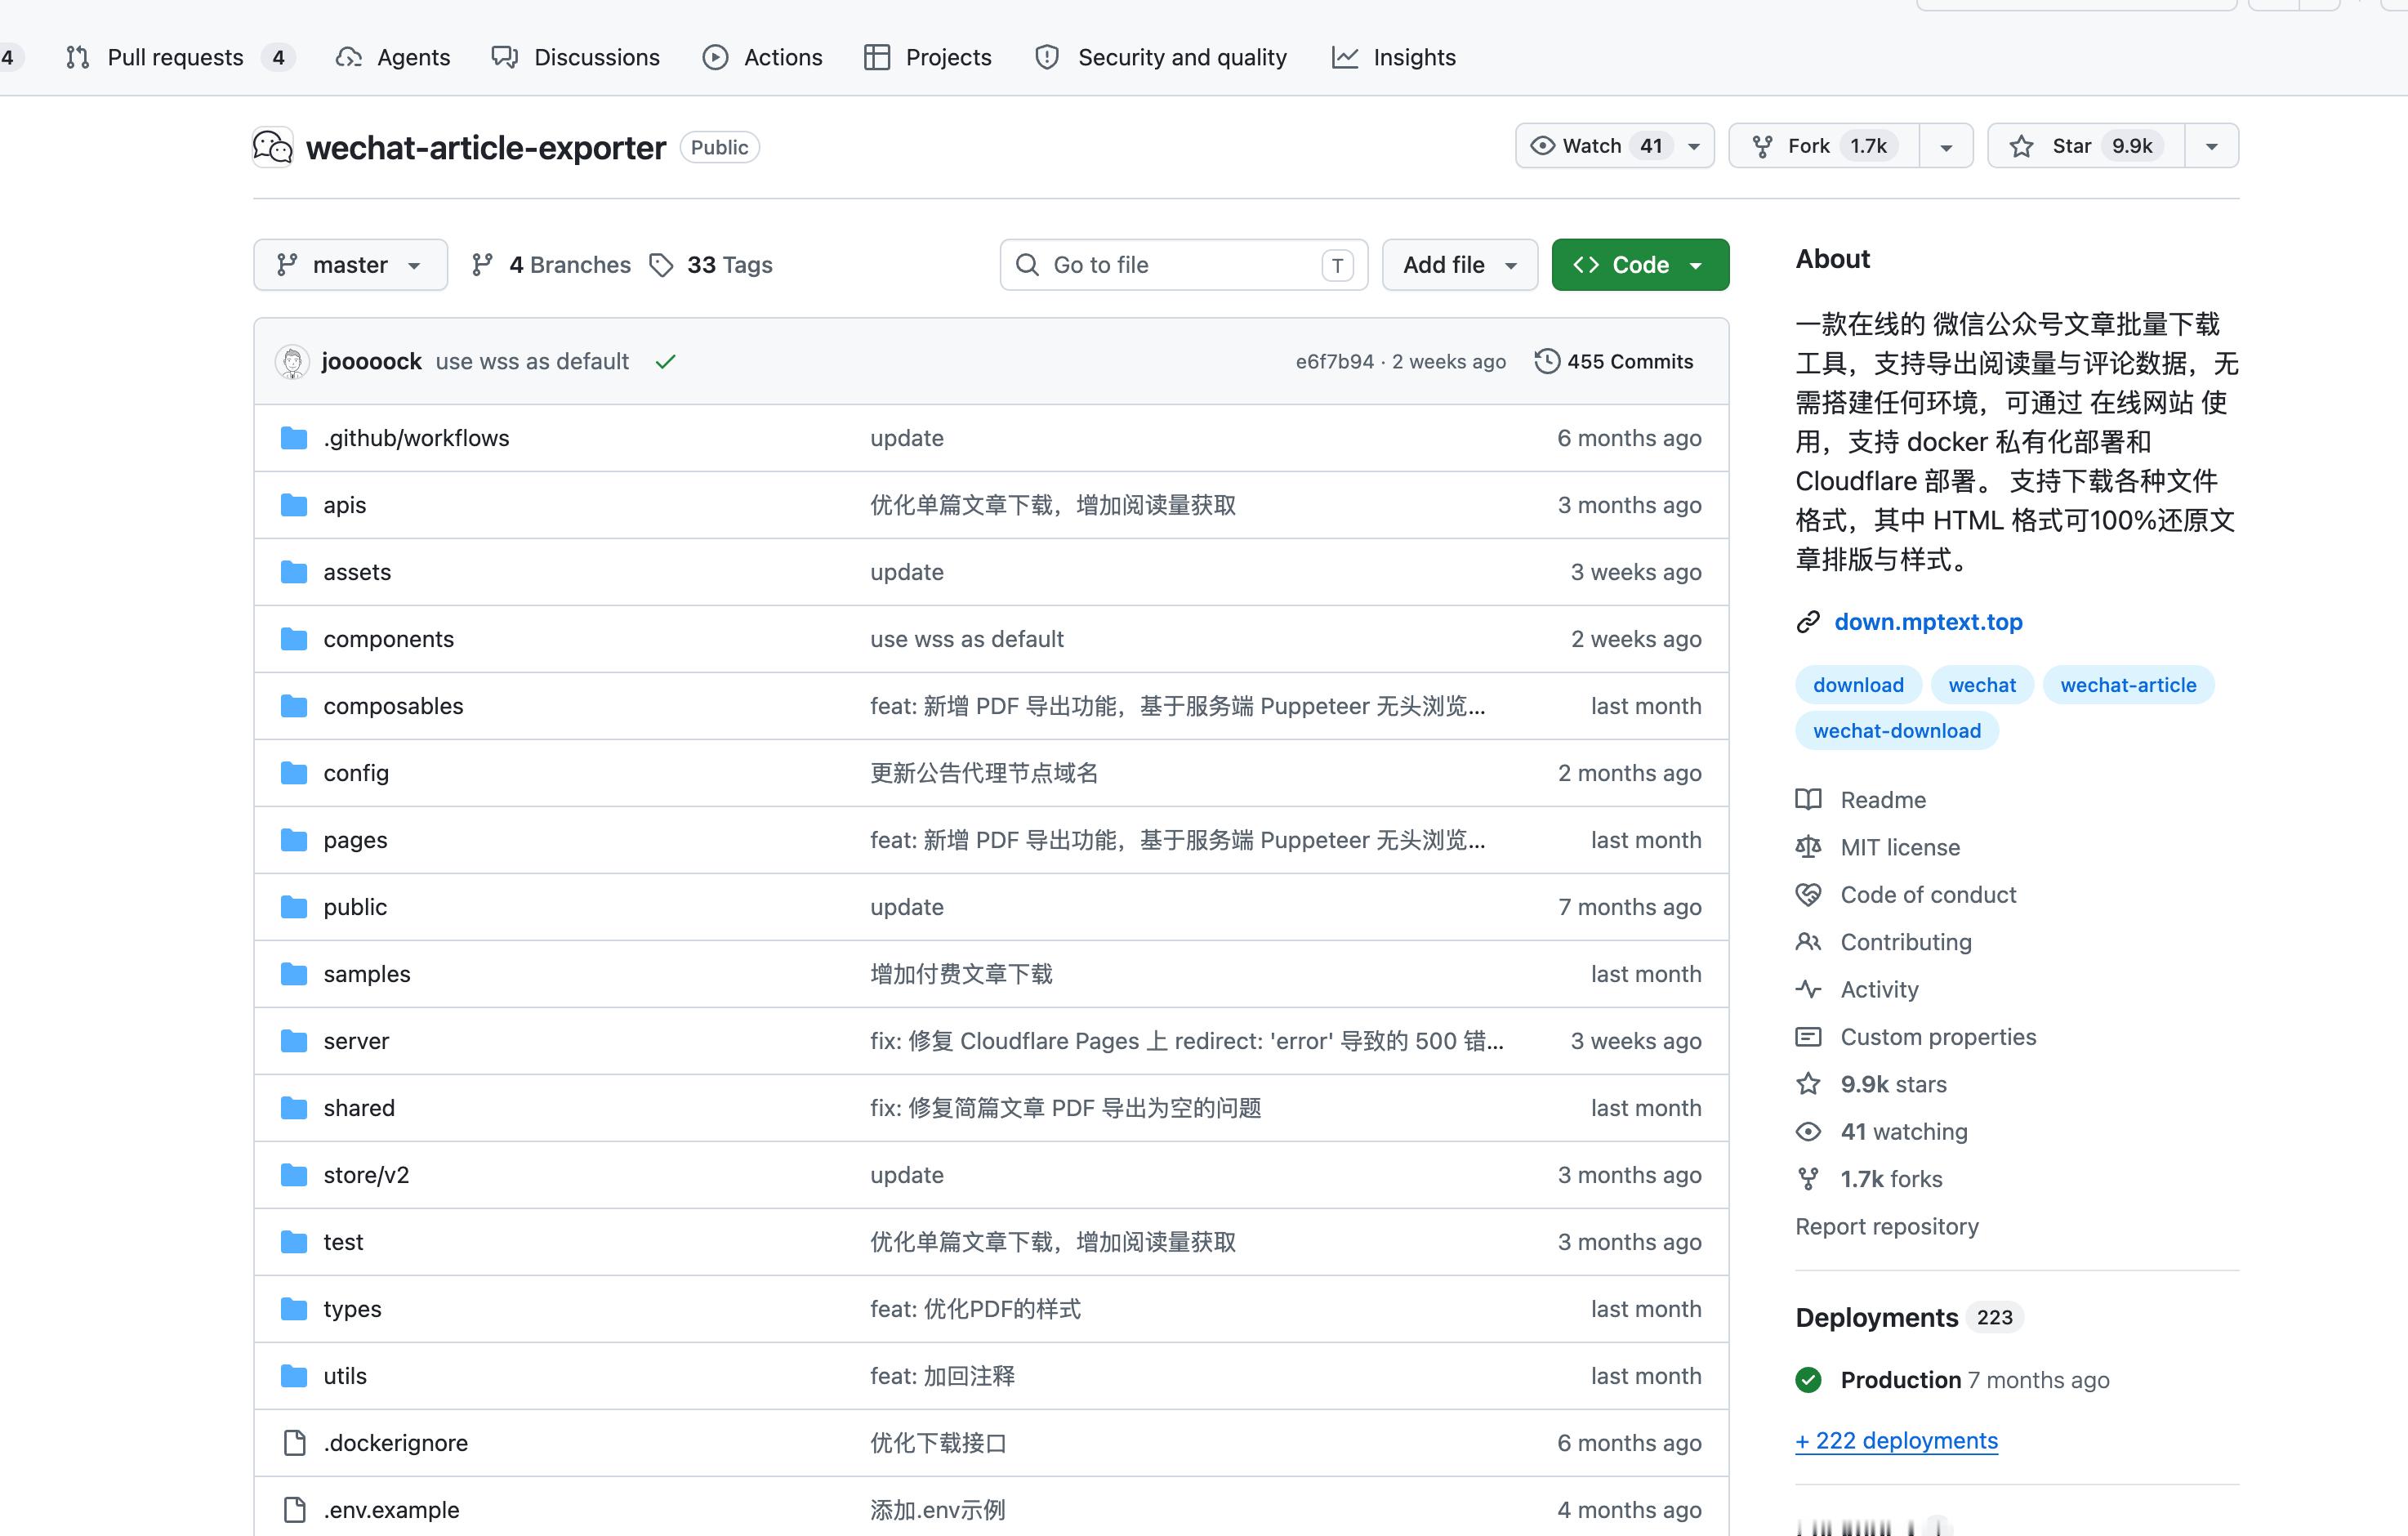
Task: Switch to the Discussions tab
Action: pyautogui.click(x=576, y=57)
